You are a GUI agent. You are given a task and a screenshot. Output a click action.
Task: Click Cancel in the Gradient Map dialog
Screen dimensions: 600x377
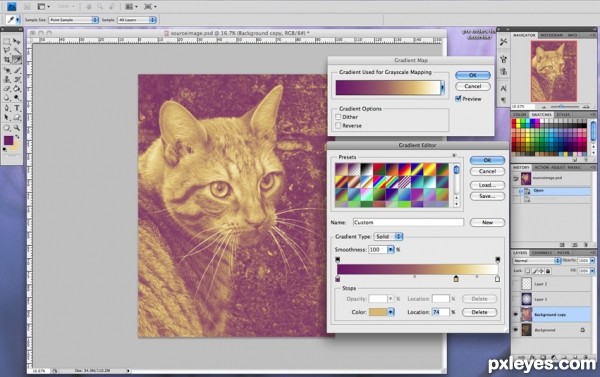click(473, 86)
